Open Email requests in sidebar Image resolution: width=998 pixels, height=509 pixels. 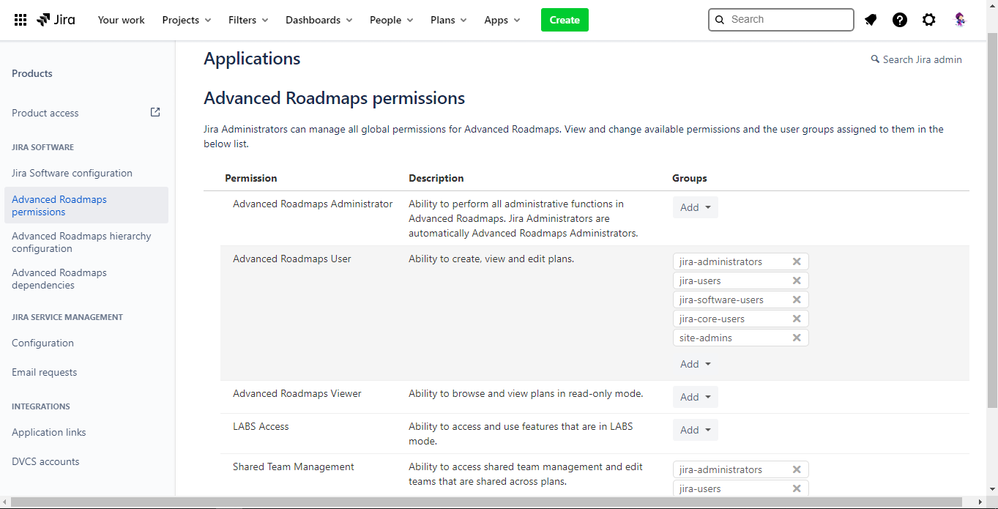(x=44, y=372)
